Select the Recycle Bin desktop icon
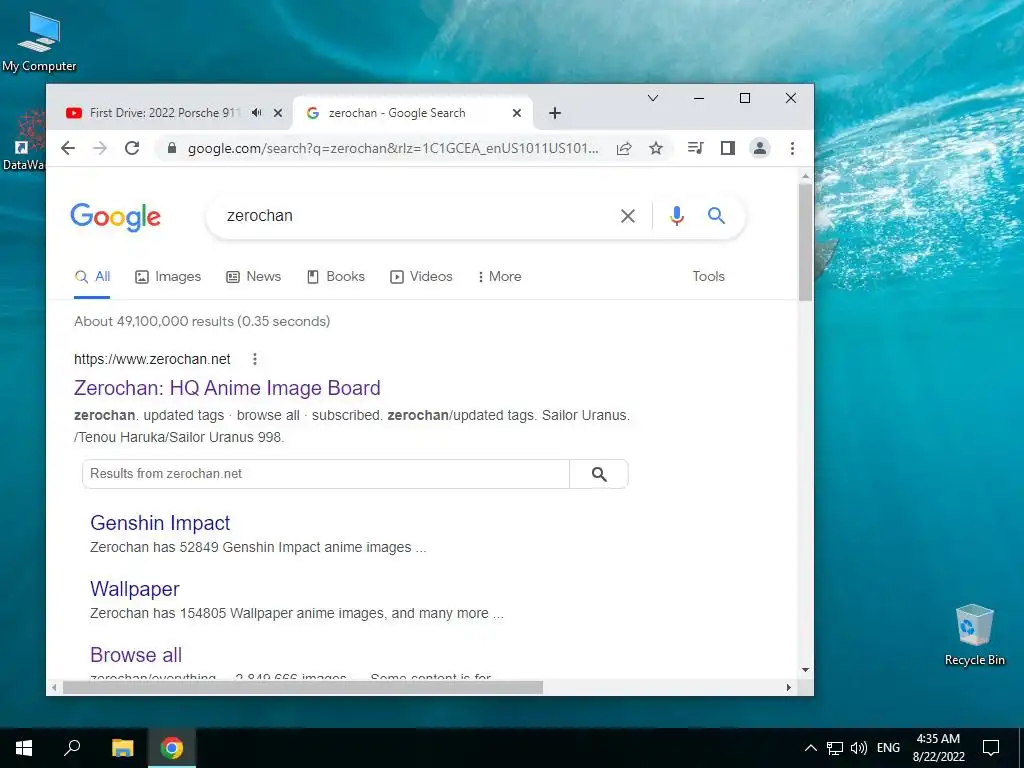 [974, 635]
